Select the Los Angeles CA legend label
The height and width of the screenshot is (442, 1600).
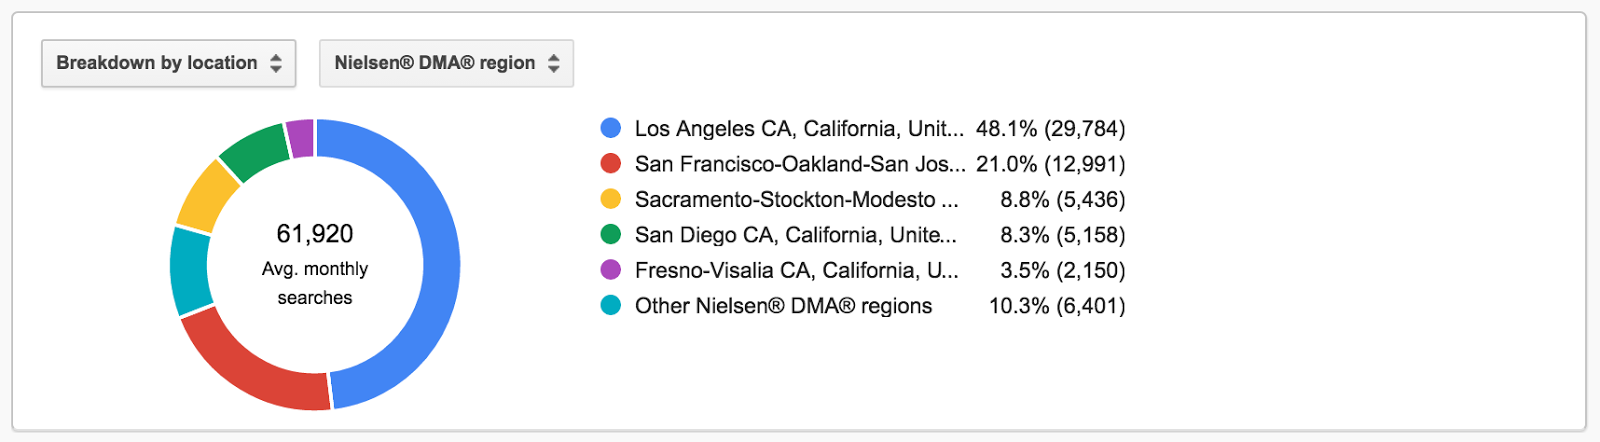click(x=800, y=129)
